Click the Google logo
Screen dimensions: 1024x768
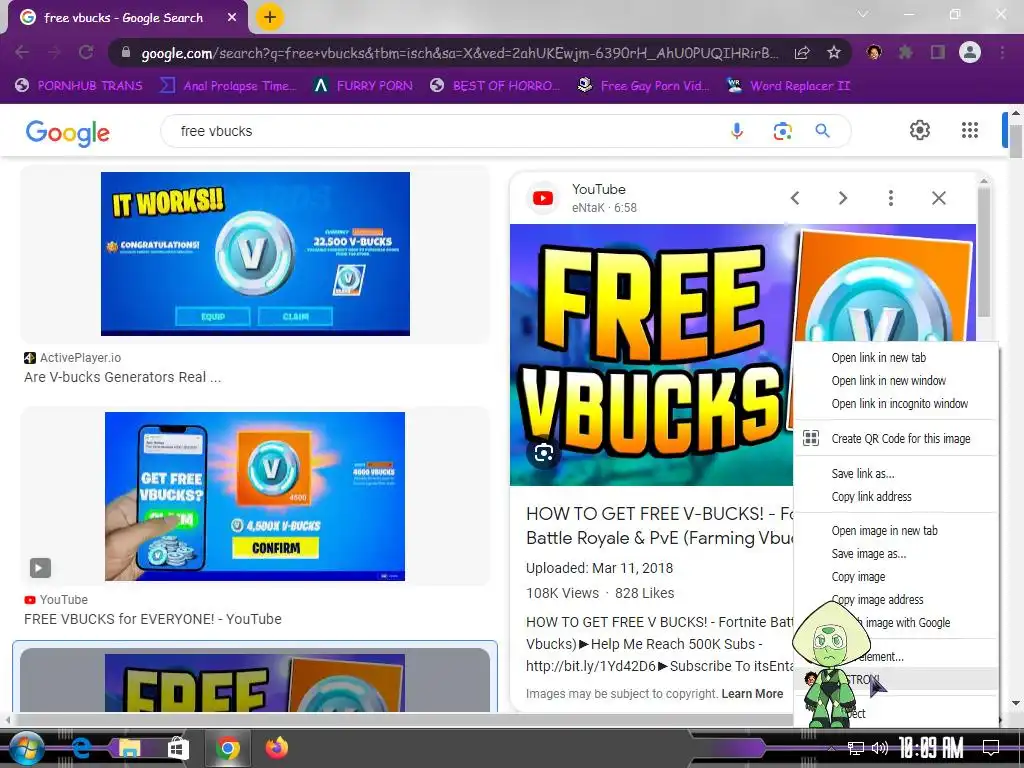[67, 132]
